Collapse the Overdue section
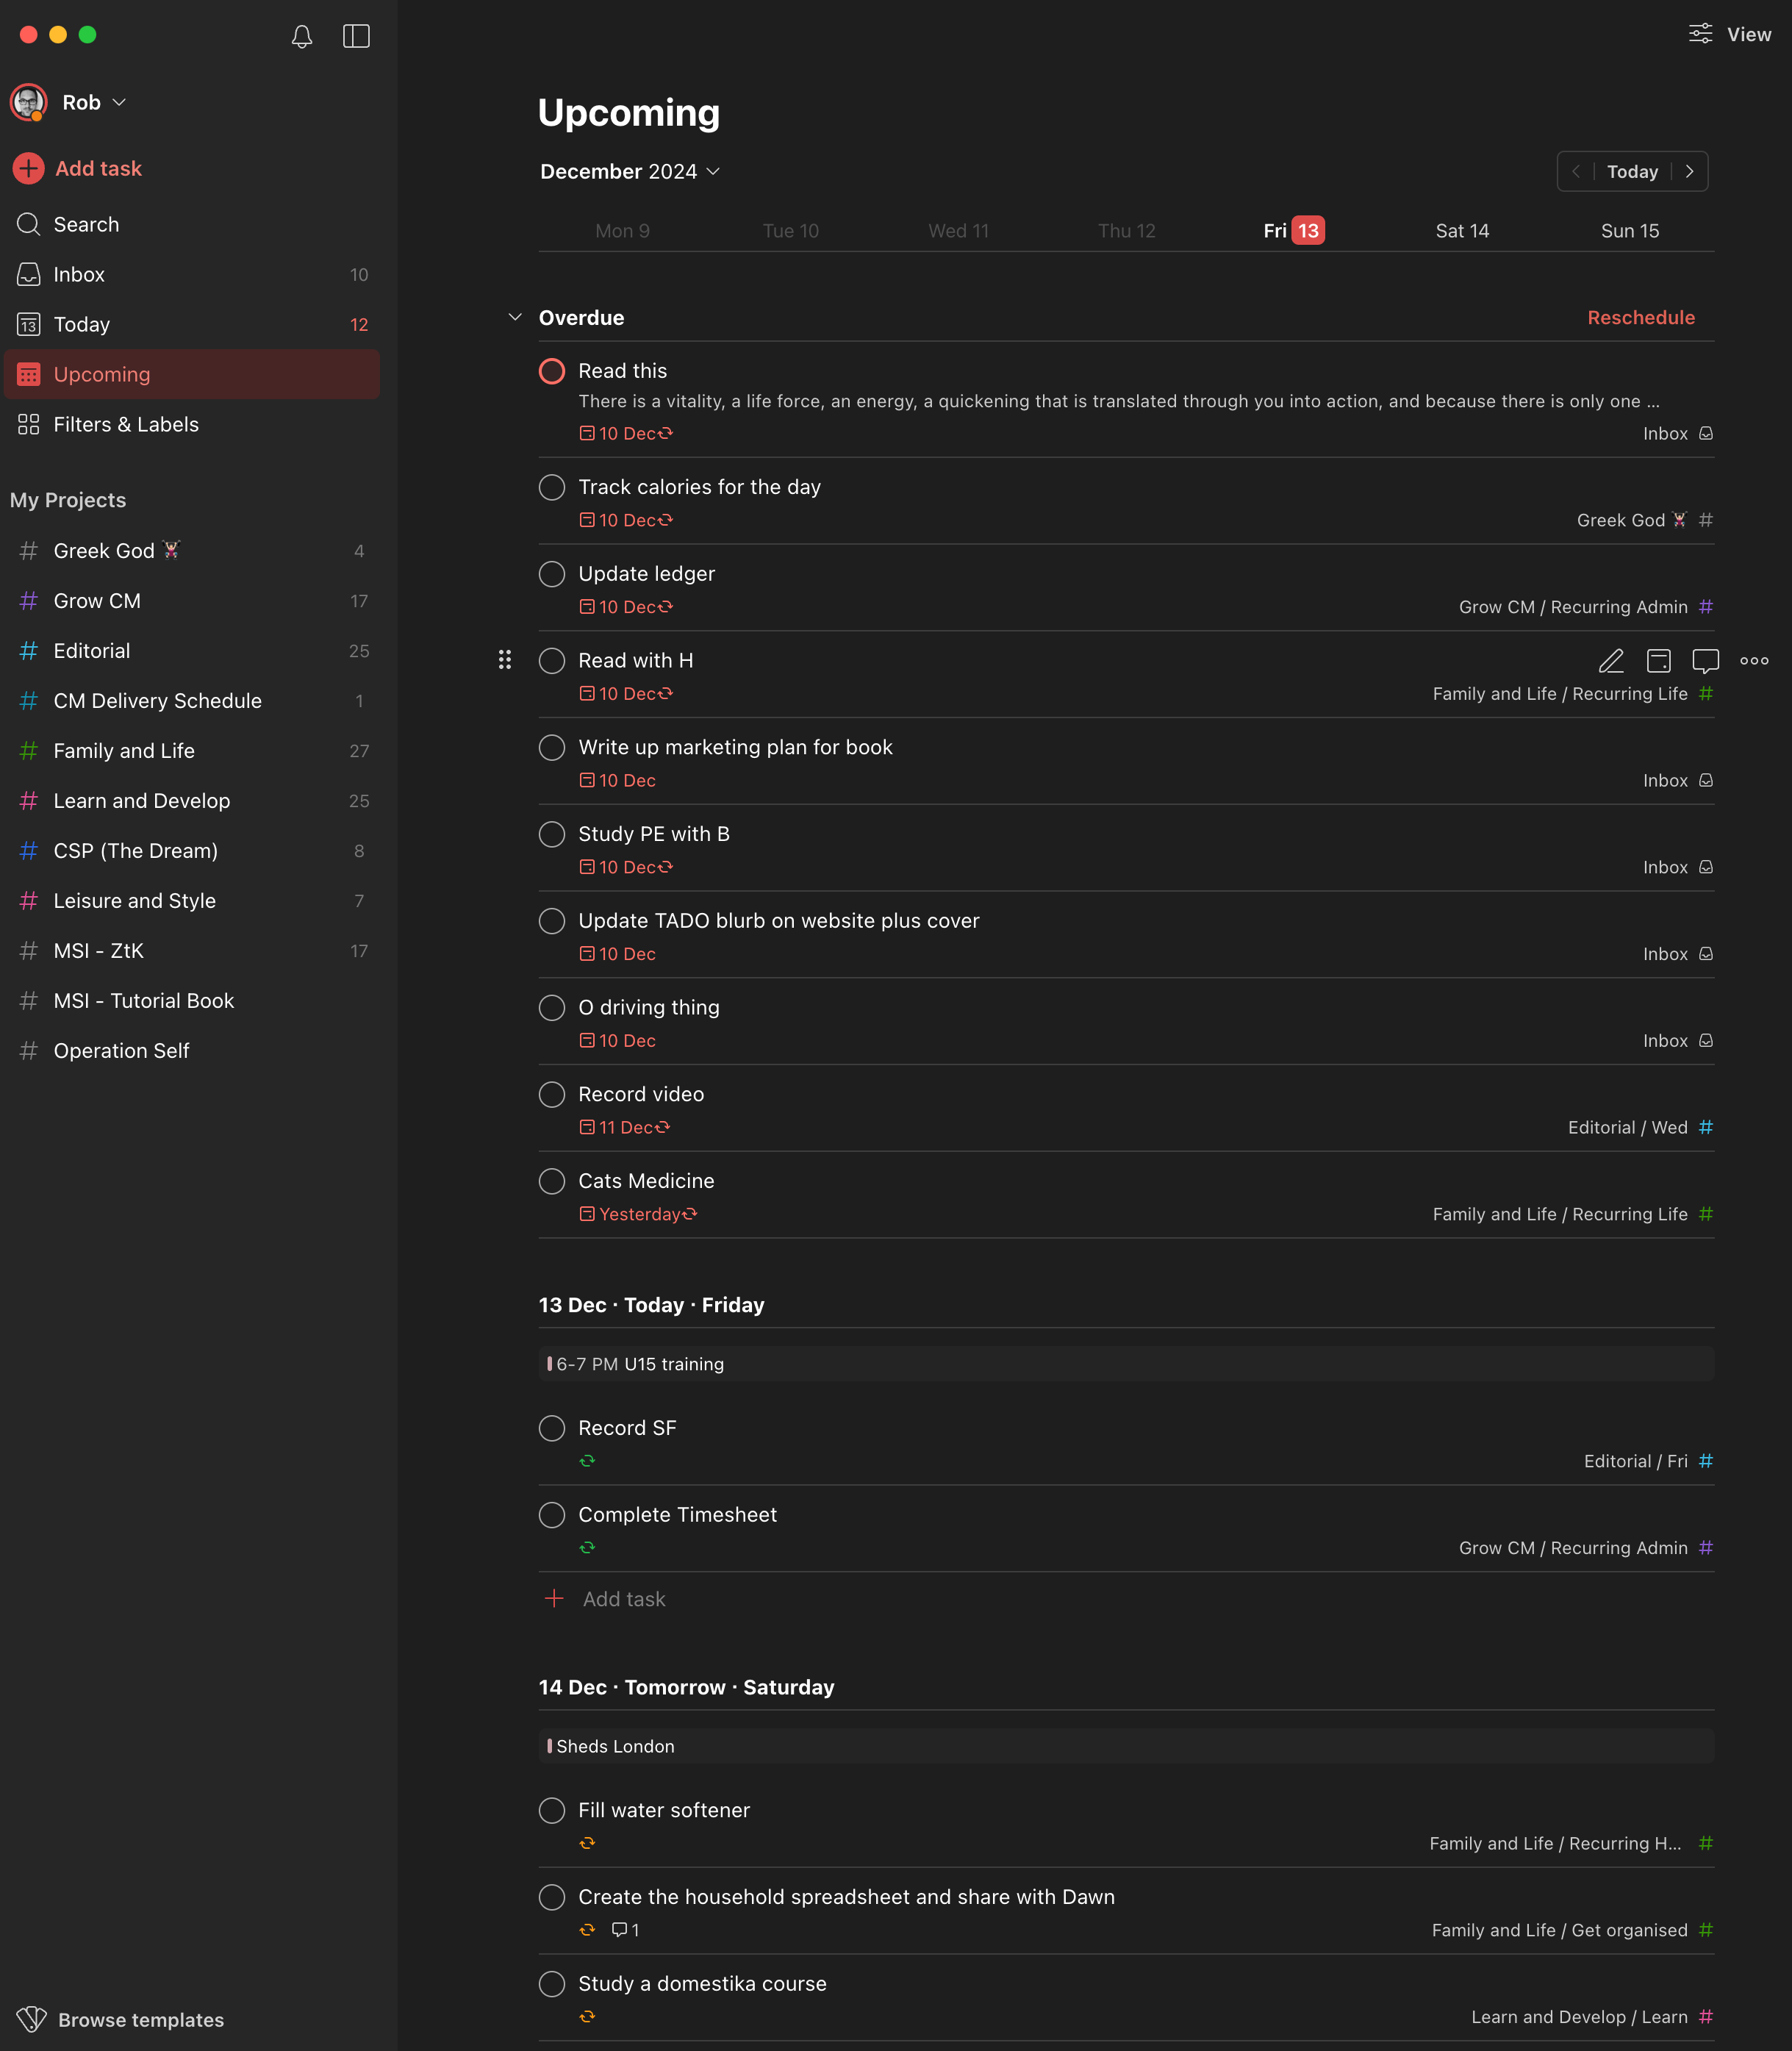The image size is (1792, 2051). 515,317
